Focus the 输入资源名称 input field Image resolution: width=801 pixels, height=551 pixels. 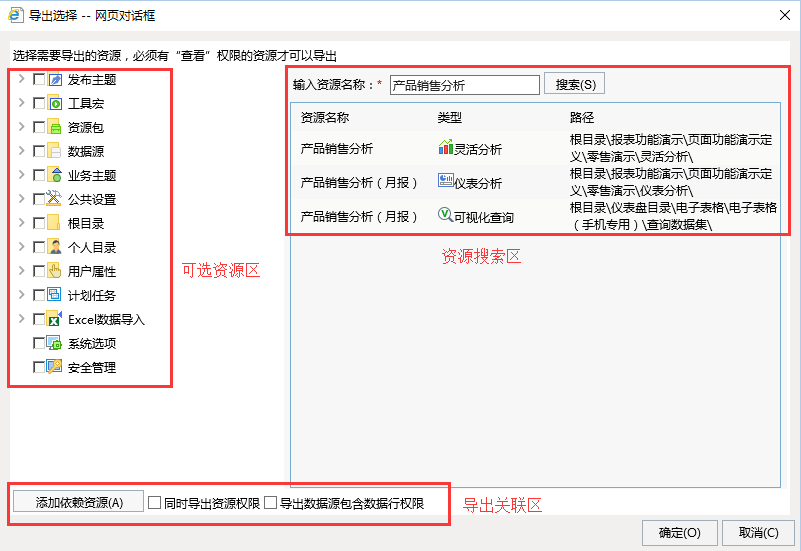465,85
